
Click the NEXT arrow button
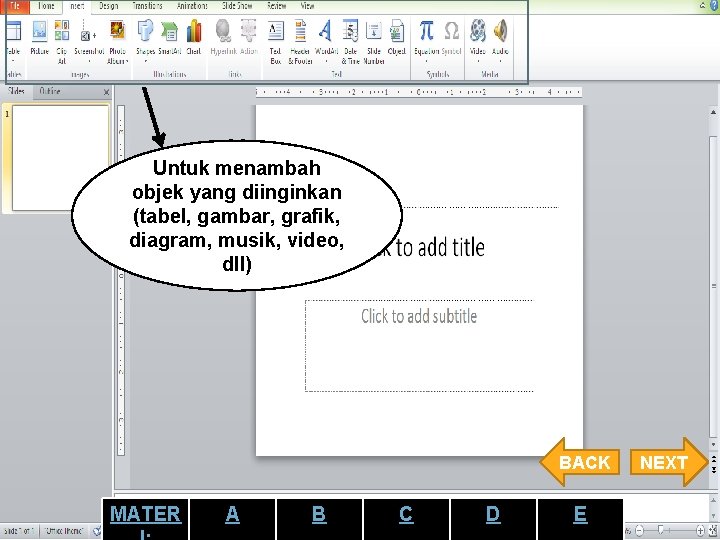coord(669,461)
